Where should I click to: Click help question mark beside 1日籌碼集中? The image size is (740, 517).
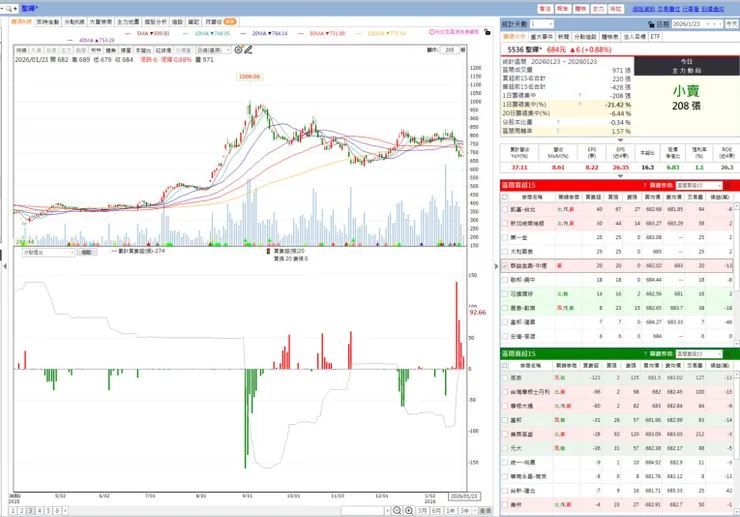point(580,95)
